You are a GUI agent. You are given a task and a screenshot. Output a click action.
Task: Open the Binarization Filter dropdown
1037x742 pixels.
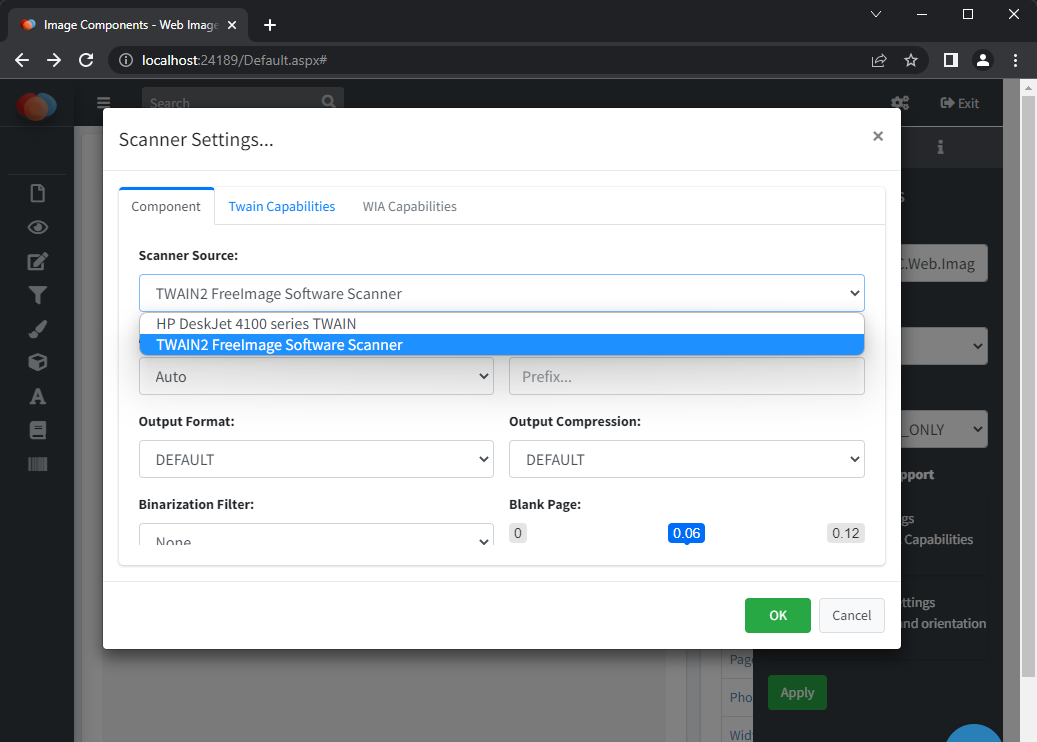coord(316,535)
